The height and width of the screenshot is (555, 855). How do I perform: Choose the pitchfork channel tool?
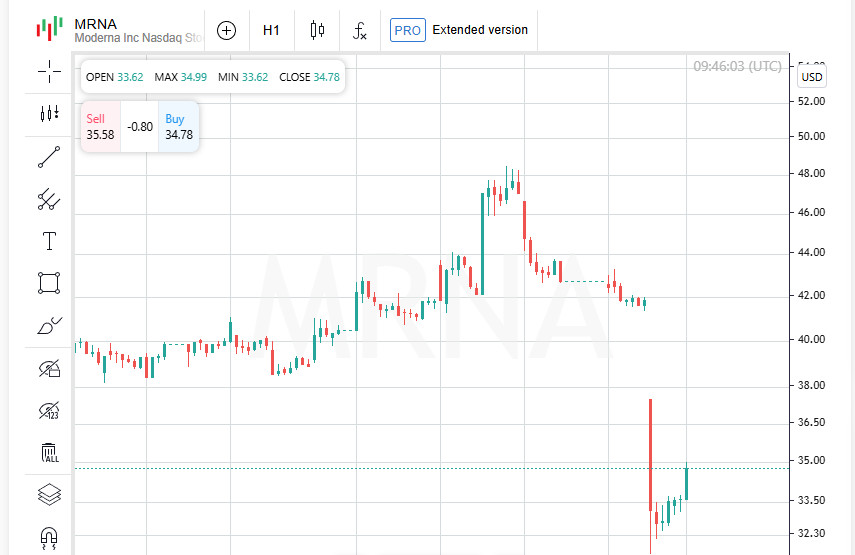tap(49, 200)
